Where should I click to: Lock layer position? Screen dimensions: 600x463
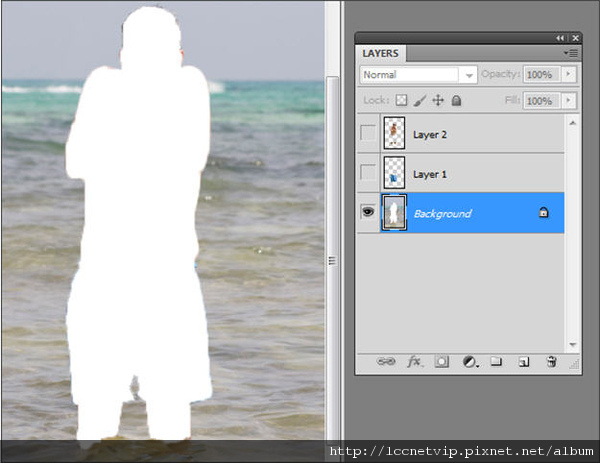tap(438, 100)
